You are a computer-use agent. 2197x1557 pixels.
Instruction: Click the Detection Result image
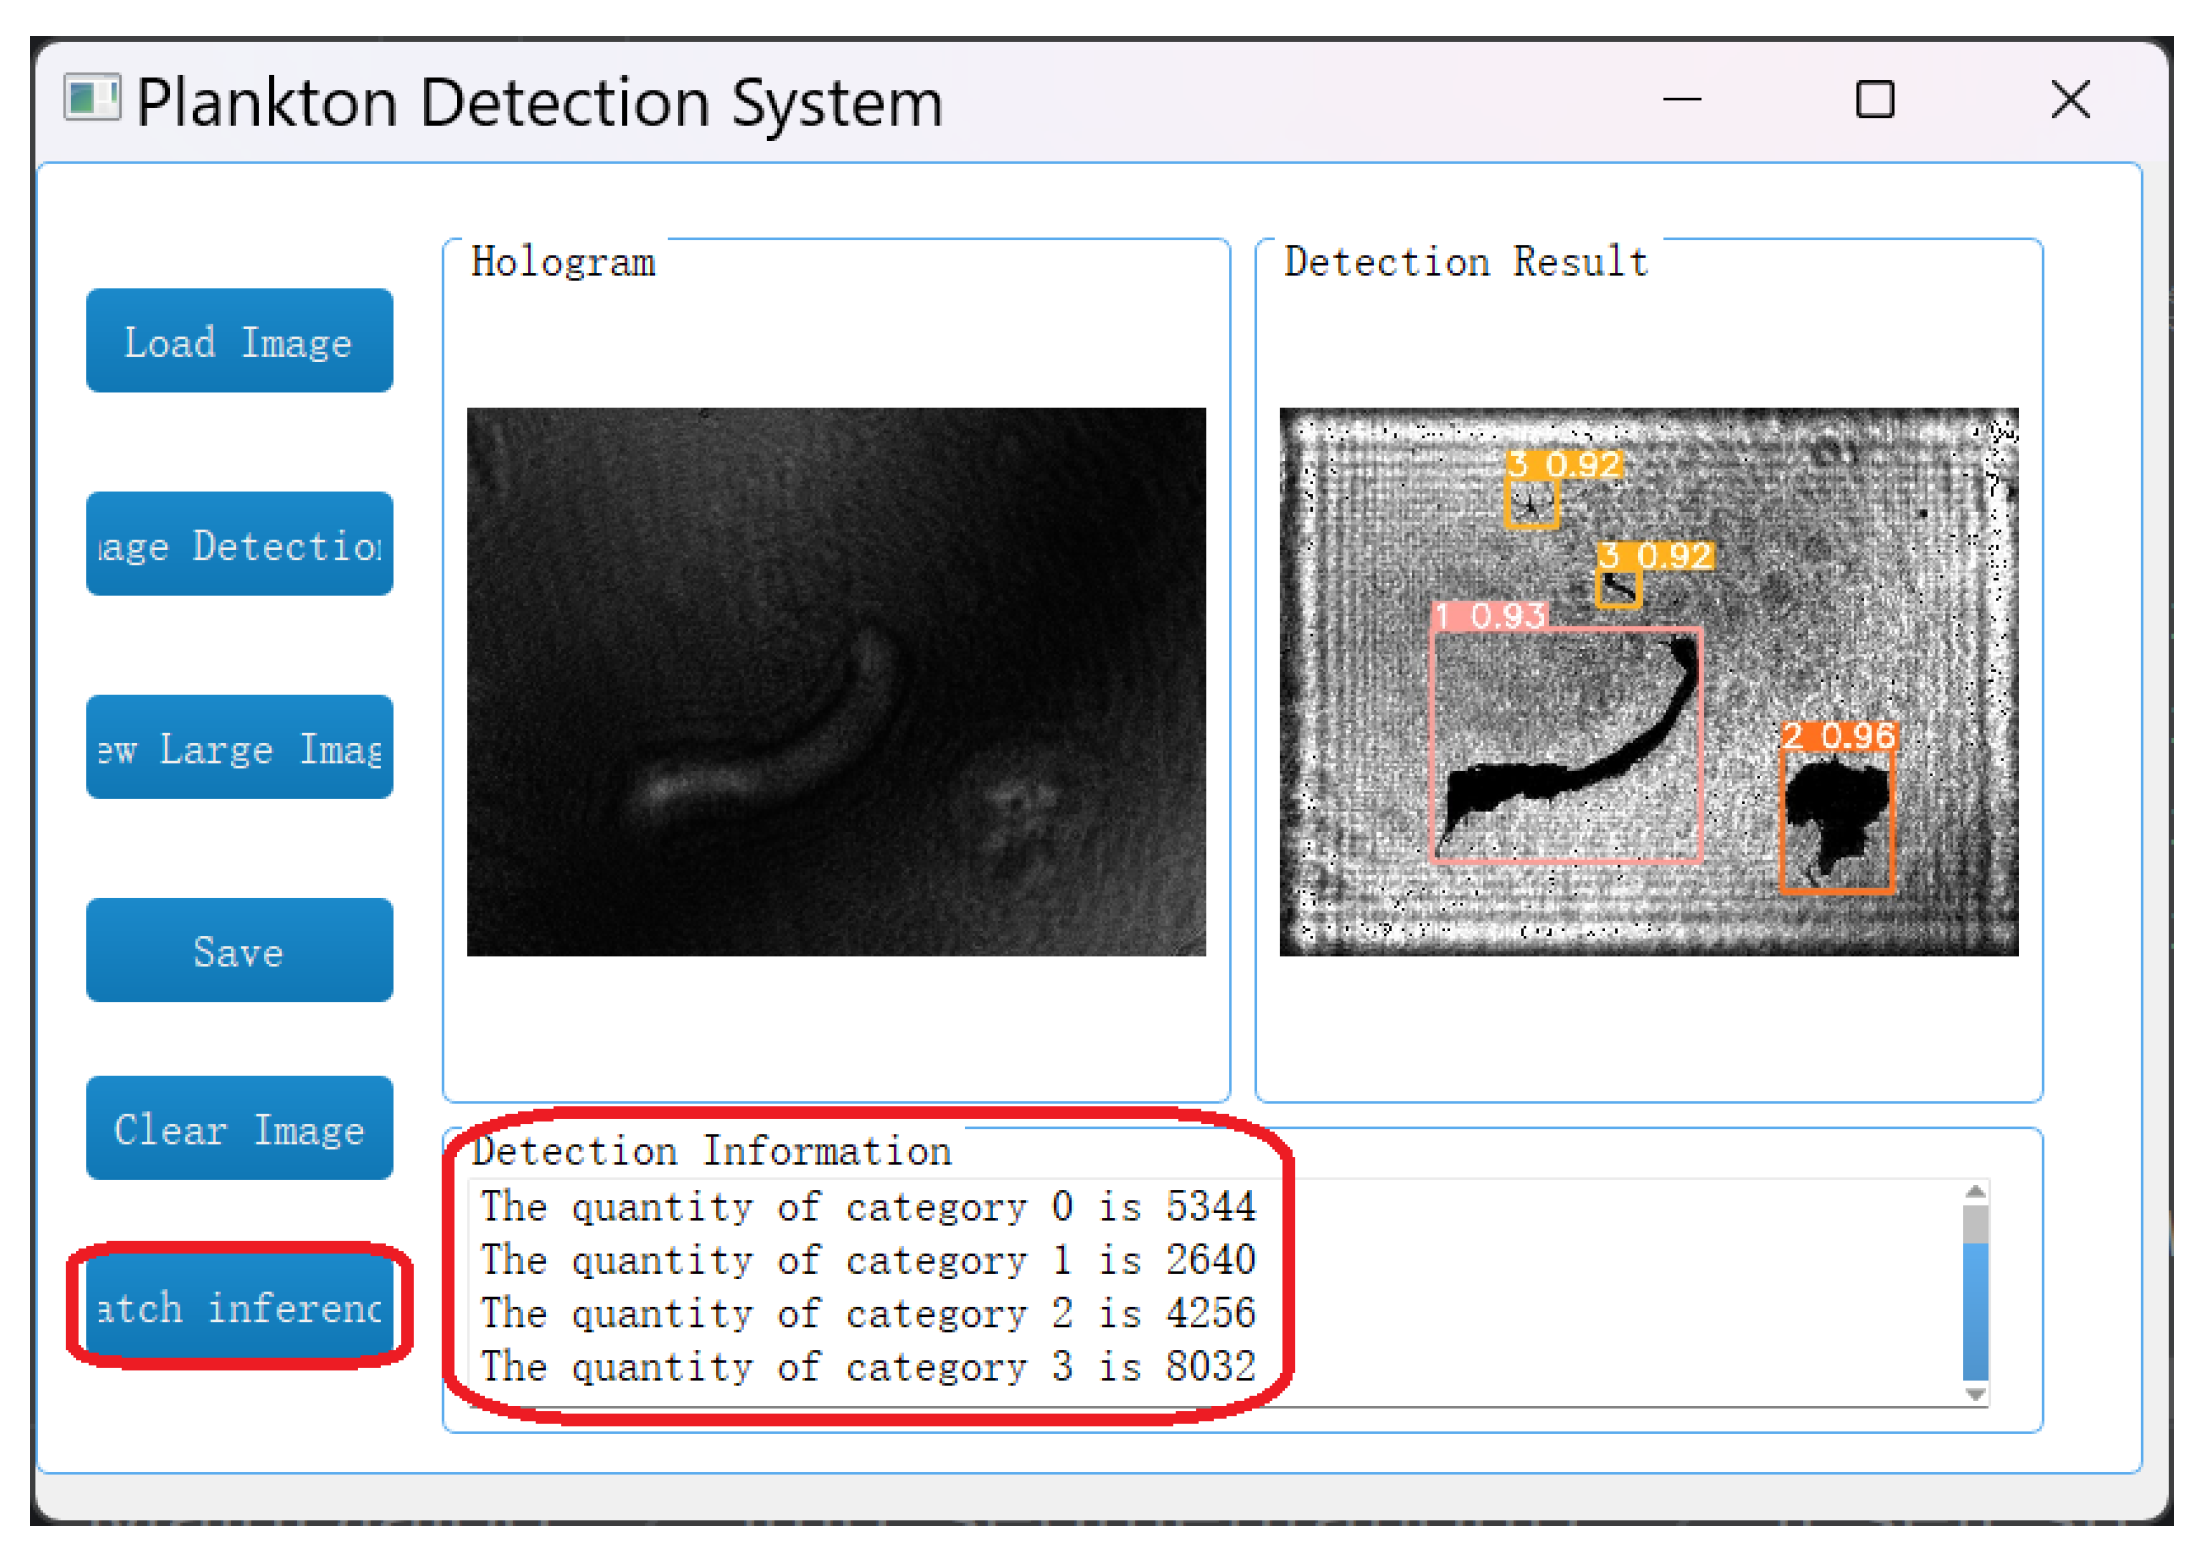click(1649, 682)
